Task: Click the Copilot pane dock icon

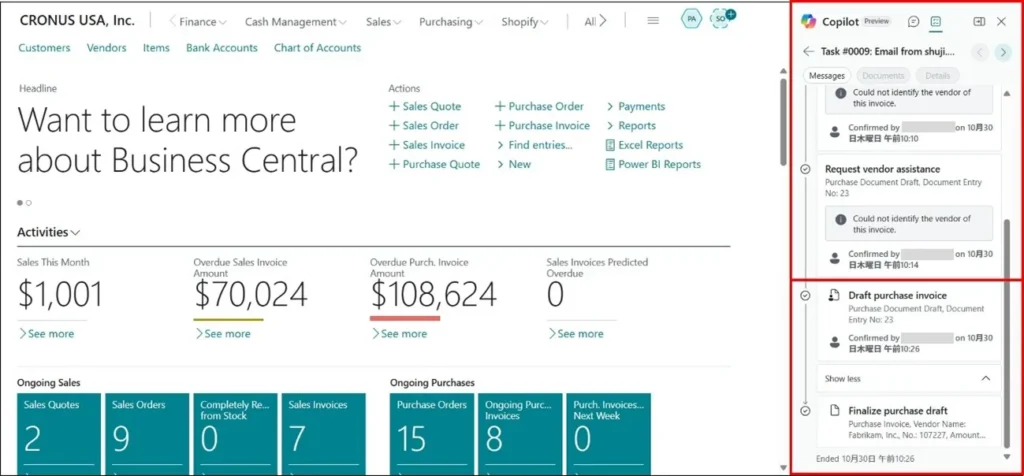Action: pos(979,21)
